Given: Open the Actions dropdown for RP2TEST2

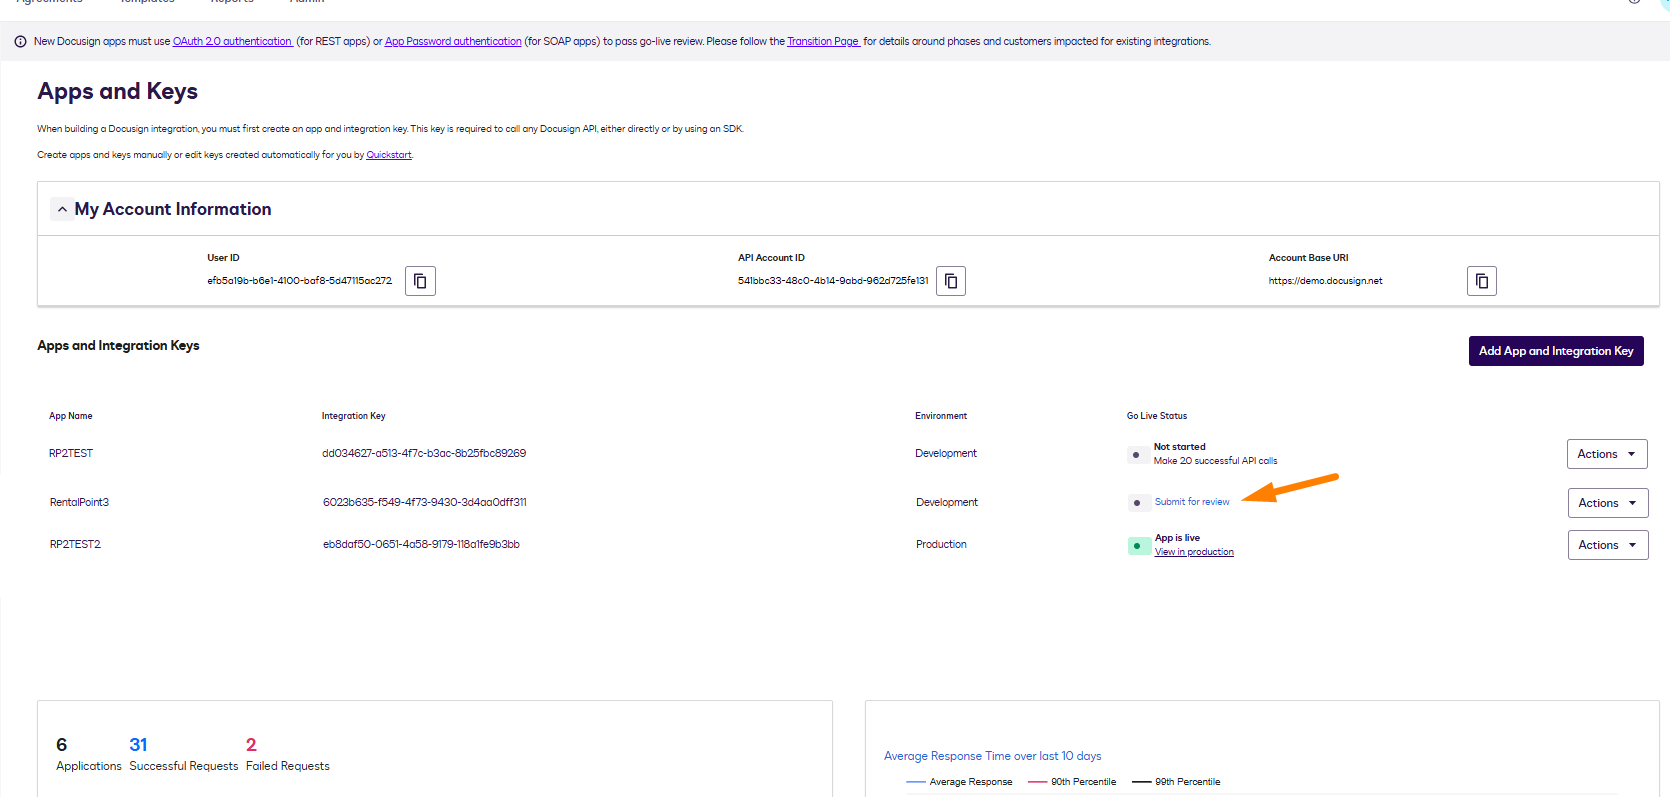Looking at the screenshot, I should [x=1608, y=545].
